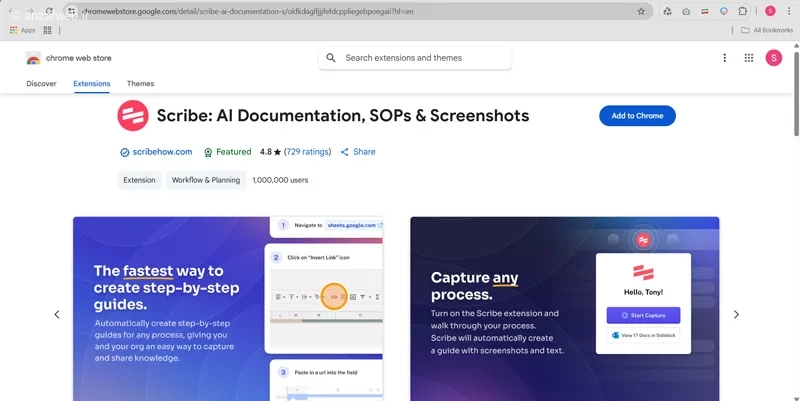Click the Workflow & Planning chip
The image size is (800, 401).
point(206,180)
